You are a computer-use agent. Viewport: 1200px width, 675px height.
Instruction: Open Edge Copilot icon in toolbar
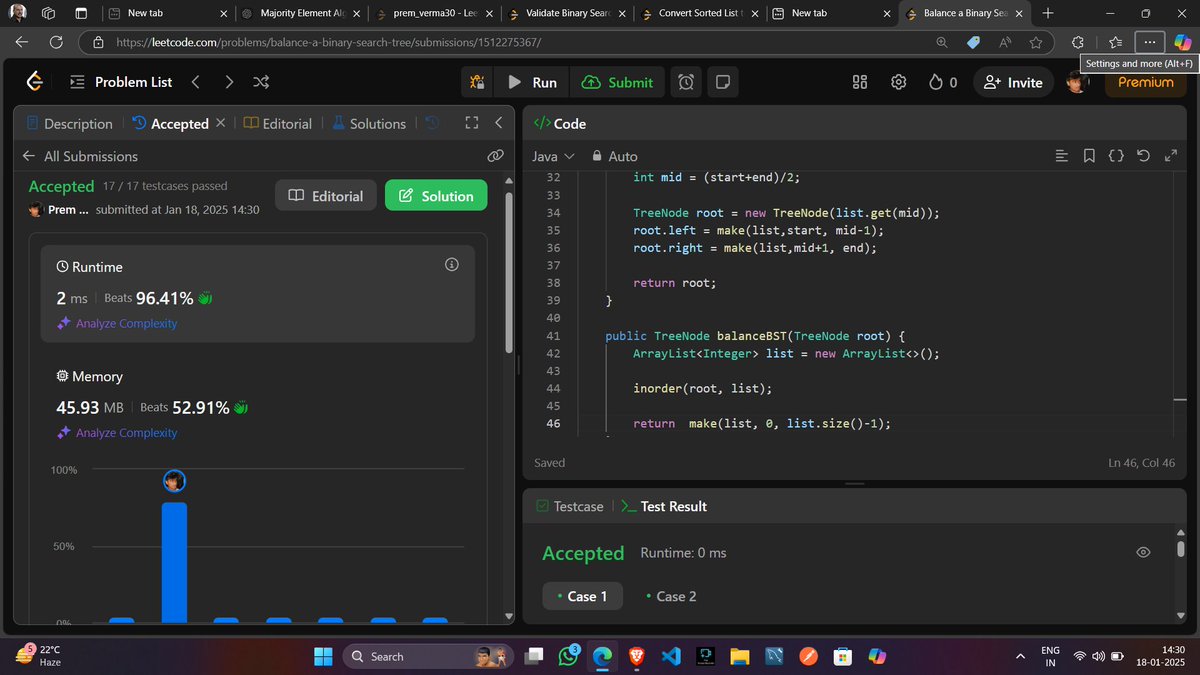1182,42
